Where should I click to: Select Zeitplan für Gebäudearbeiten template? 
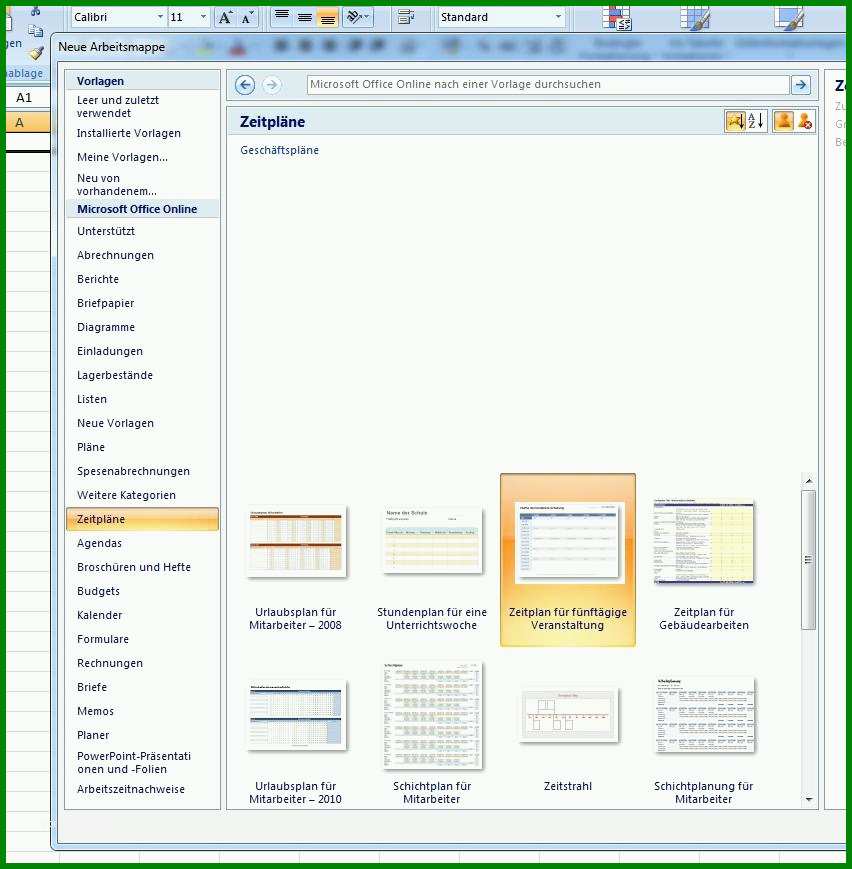click(x=703, y=560)
